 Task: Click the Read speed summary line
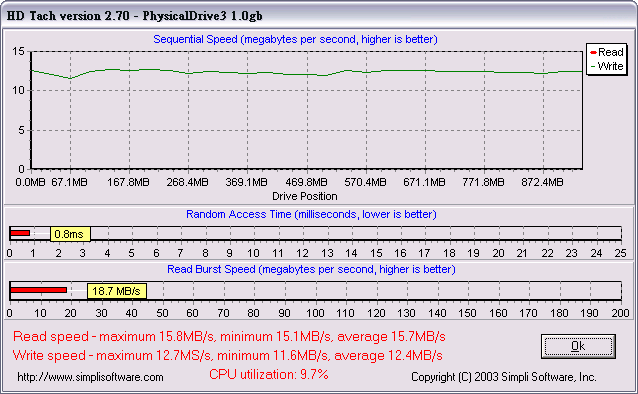229,337
